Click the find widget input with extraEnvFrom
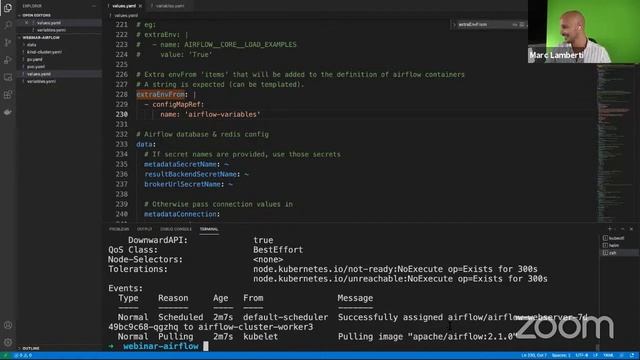 tap(483, 24)
